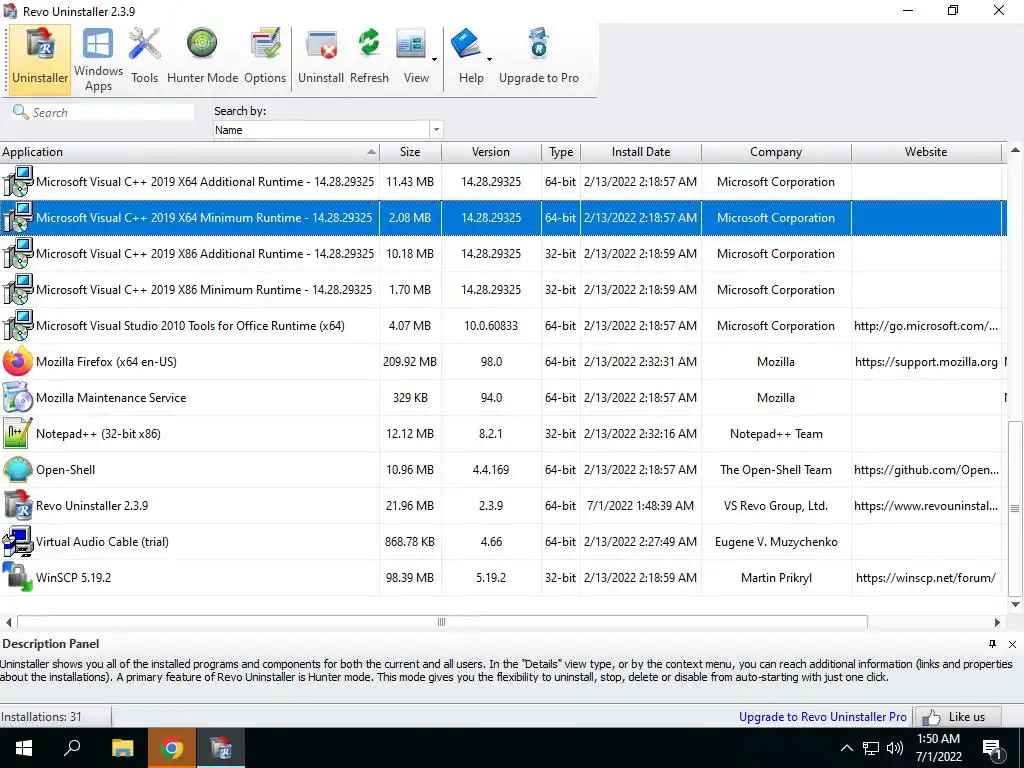This screenshot has height=768, width=1024.
Task: Open the Windows Apps section
Action: coord(98,59)
